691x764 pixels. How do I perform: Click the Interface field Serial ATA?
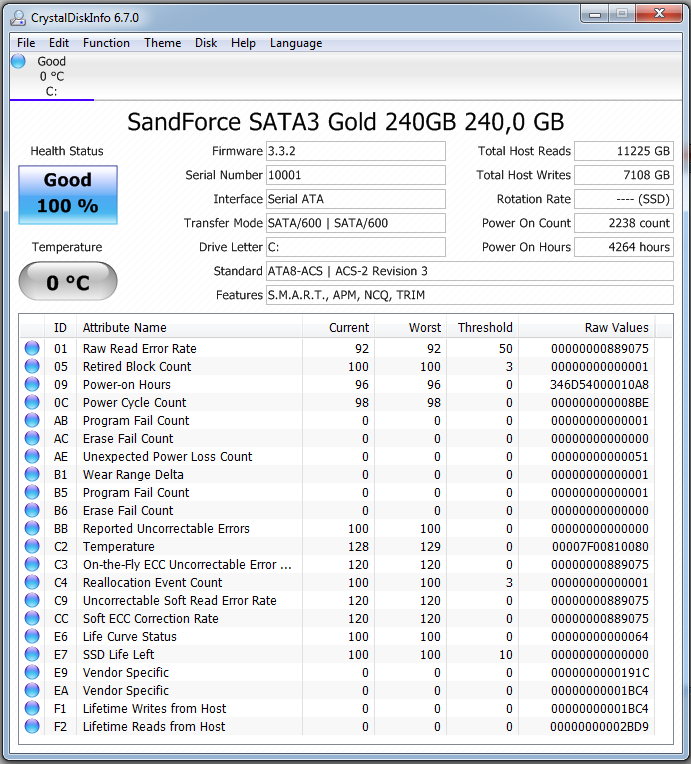(x=356, y=199)
